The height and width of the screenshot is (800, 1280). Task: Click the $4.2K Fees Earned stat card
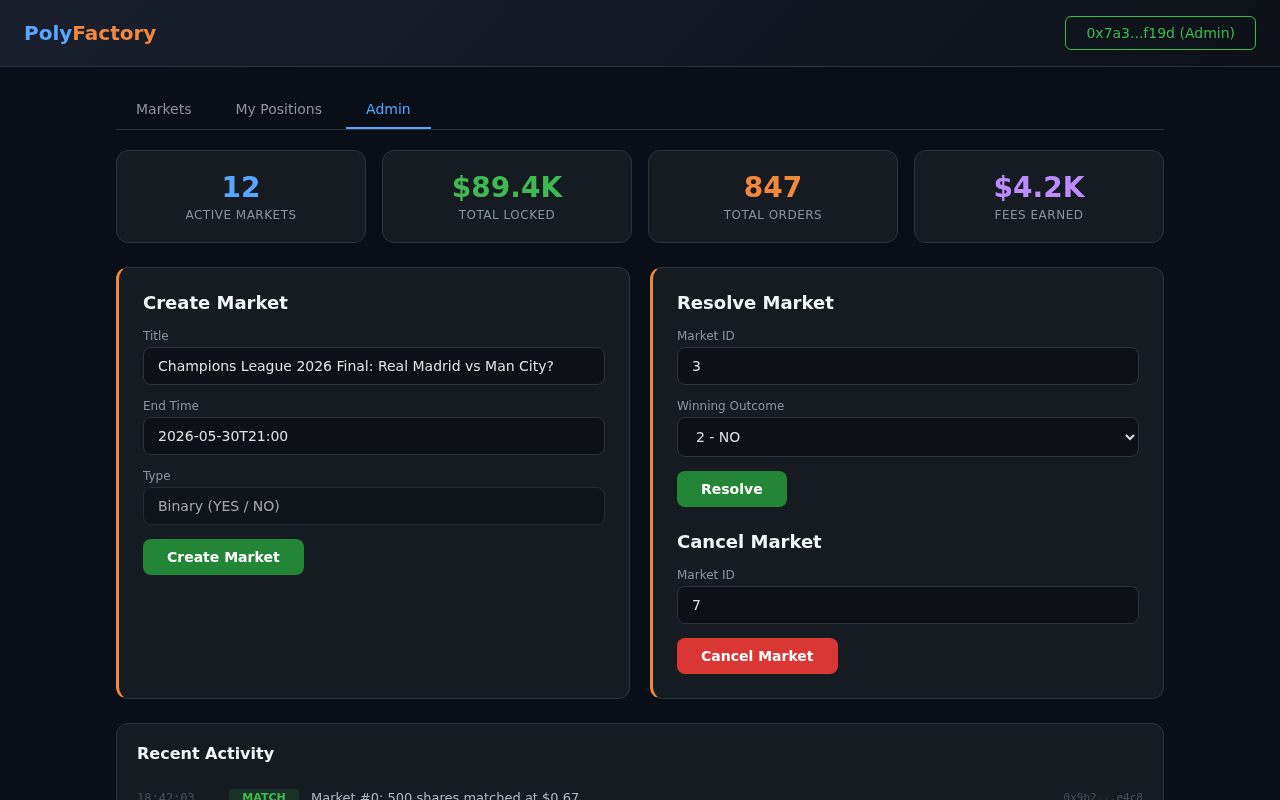click(x=1038, y=196)
